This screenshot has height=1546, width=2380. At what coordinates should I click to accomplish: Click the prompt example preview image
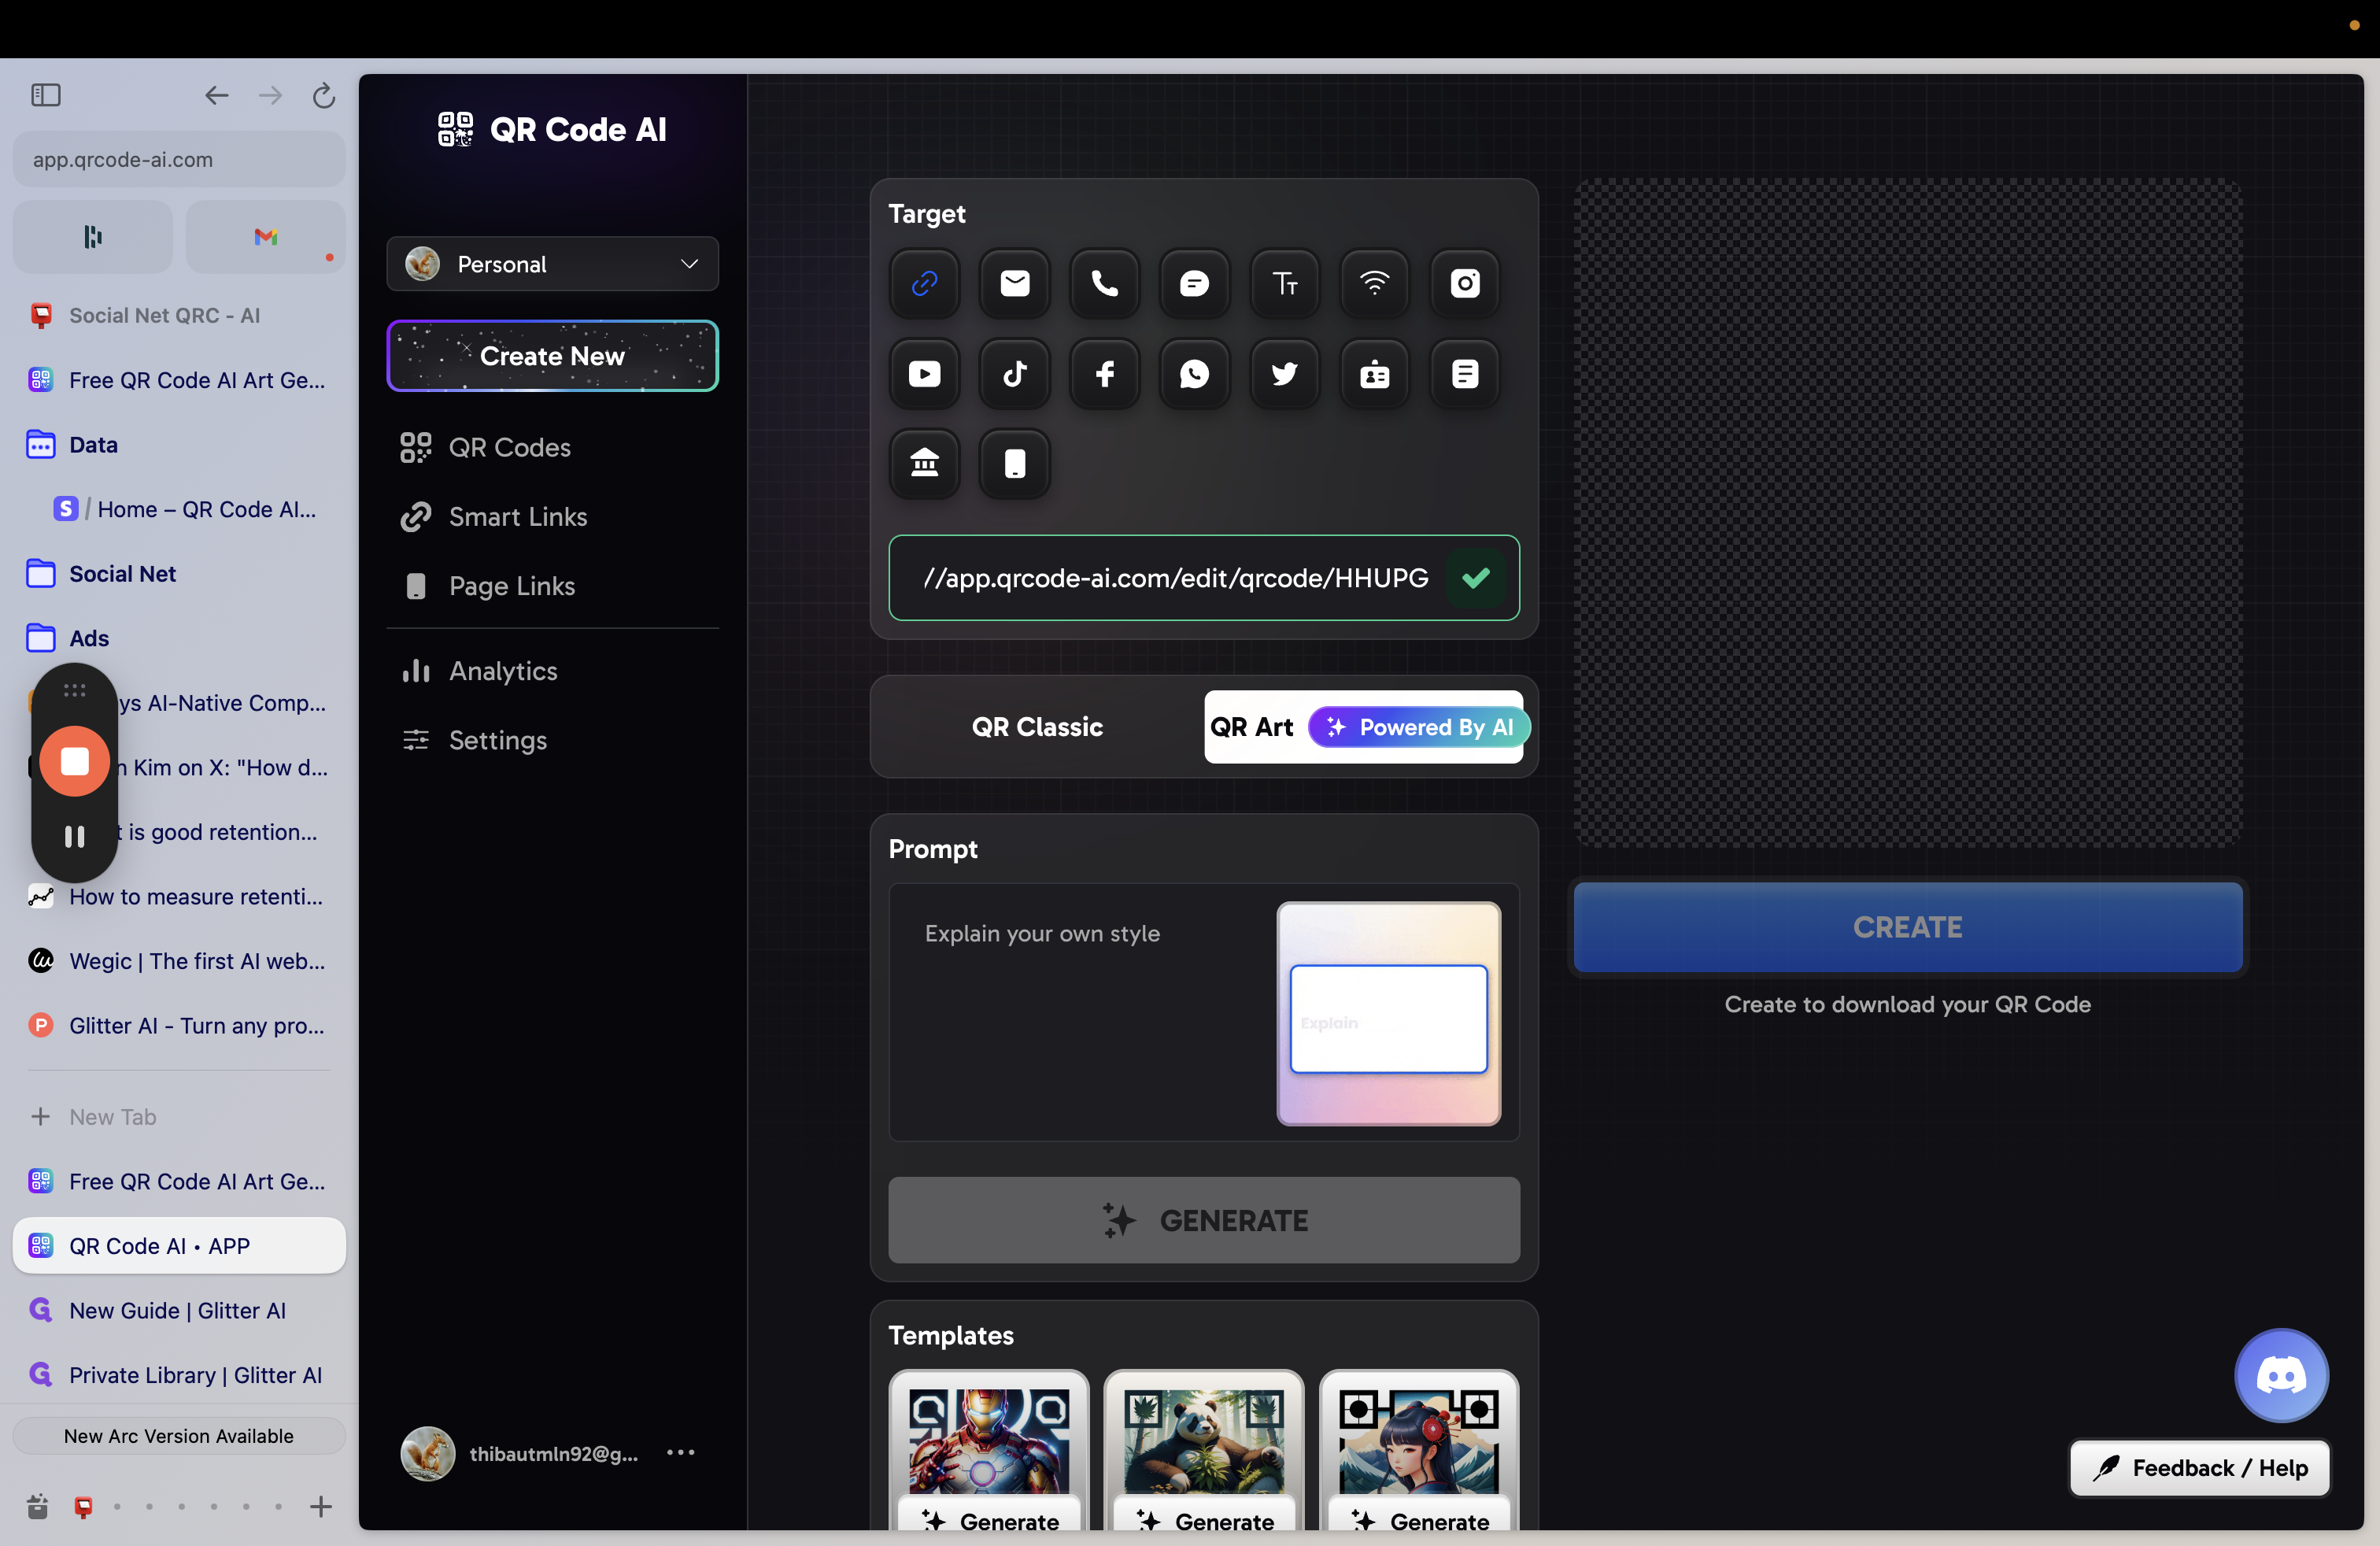pyautogui.click(x=1389, y=1014)
